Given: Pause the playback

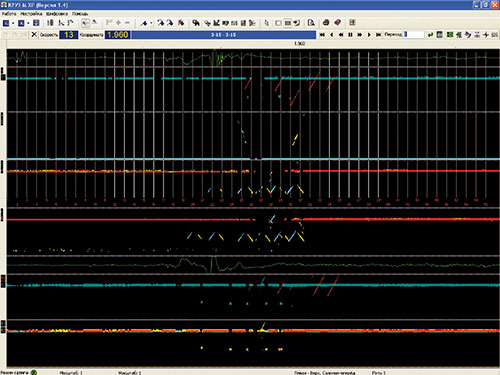Looking at the screenshot, I should pyautogui.click(x=350, y=35).
